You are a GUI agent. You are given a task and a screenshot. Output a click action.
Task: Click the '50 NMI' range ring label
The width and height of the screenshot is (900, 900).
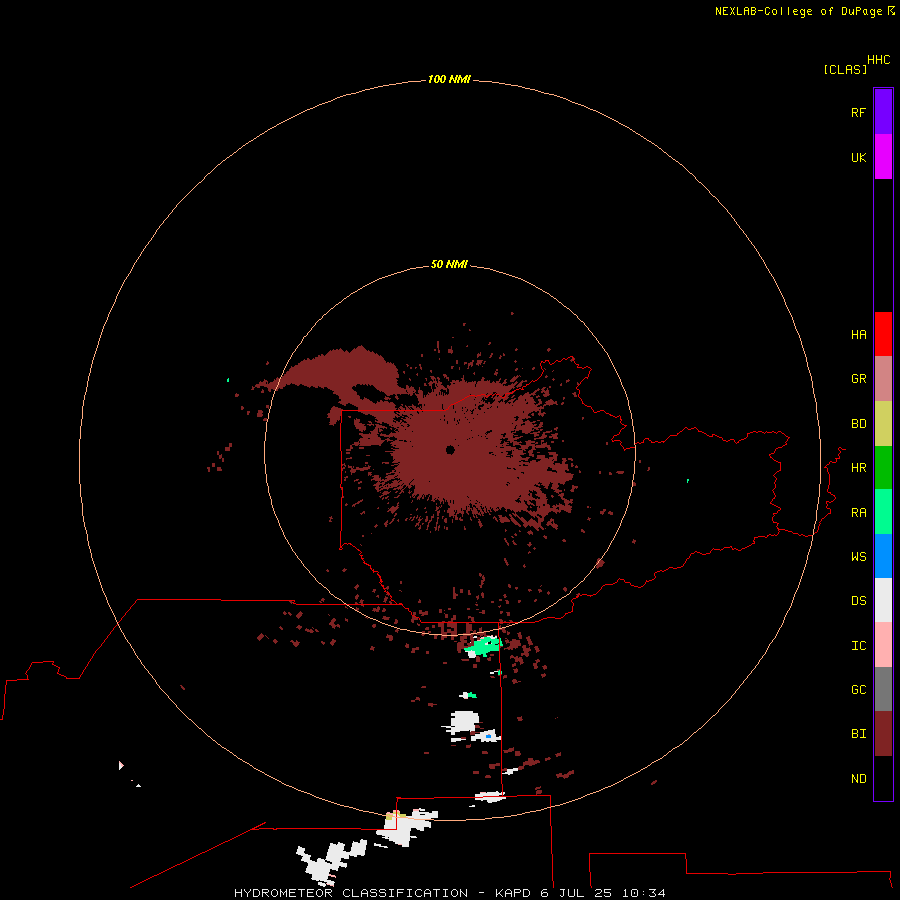449,264
